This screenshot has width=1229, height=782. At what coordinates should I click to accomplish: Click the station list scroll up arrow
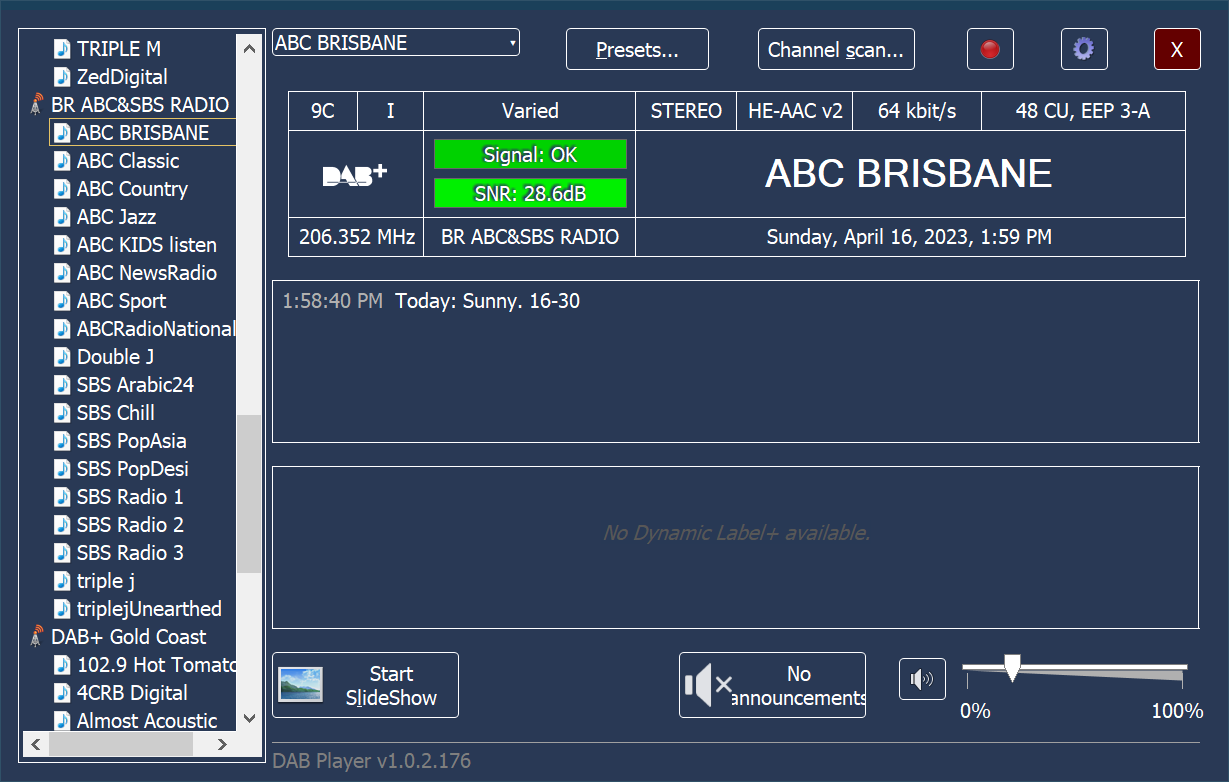pyautogui.click(x=248, y=45)
